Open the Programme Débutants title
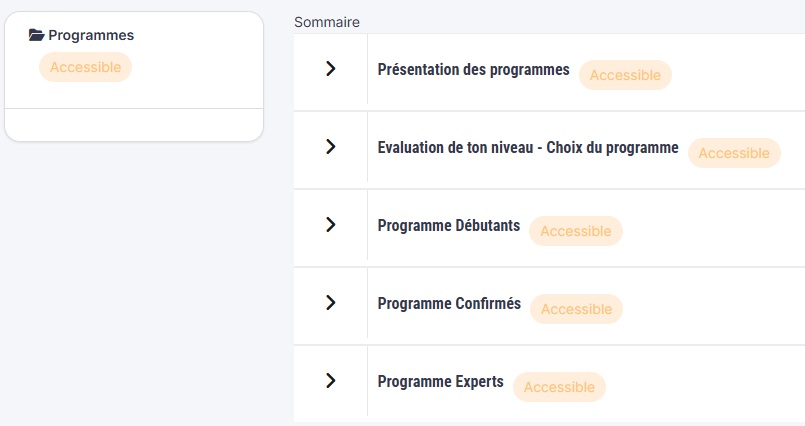The height and width of the screenshot is (426, 805). (x=449, y=226)
